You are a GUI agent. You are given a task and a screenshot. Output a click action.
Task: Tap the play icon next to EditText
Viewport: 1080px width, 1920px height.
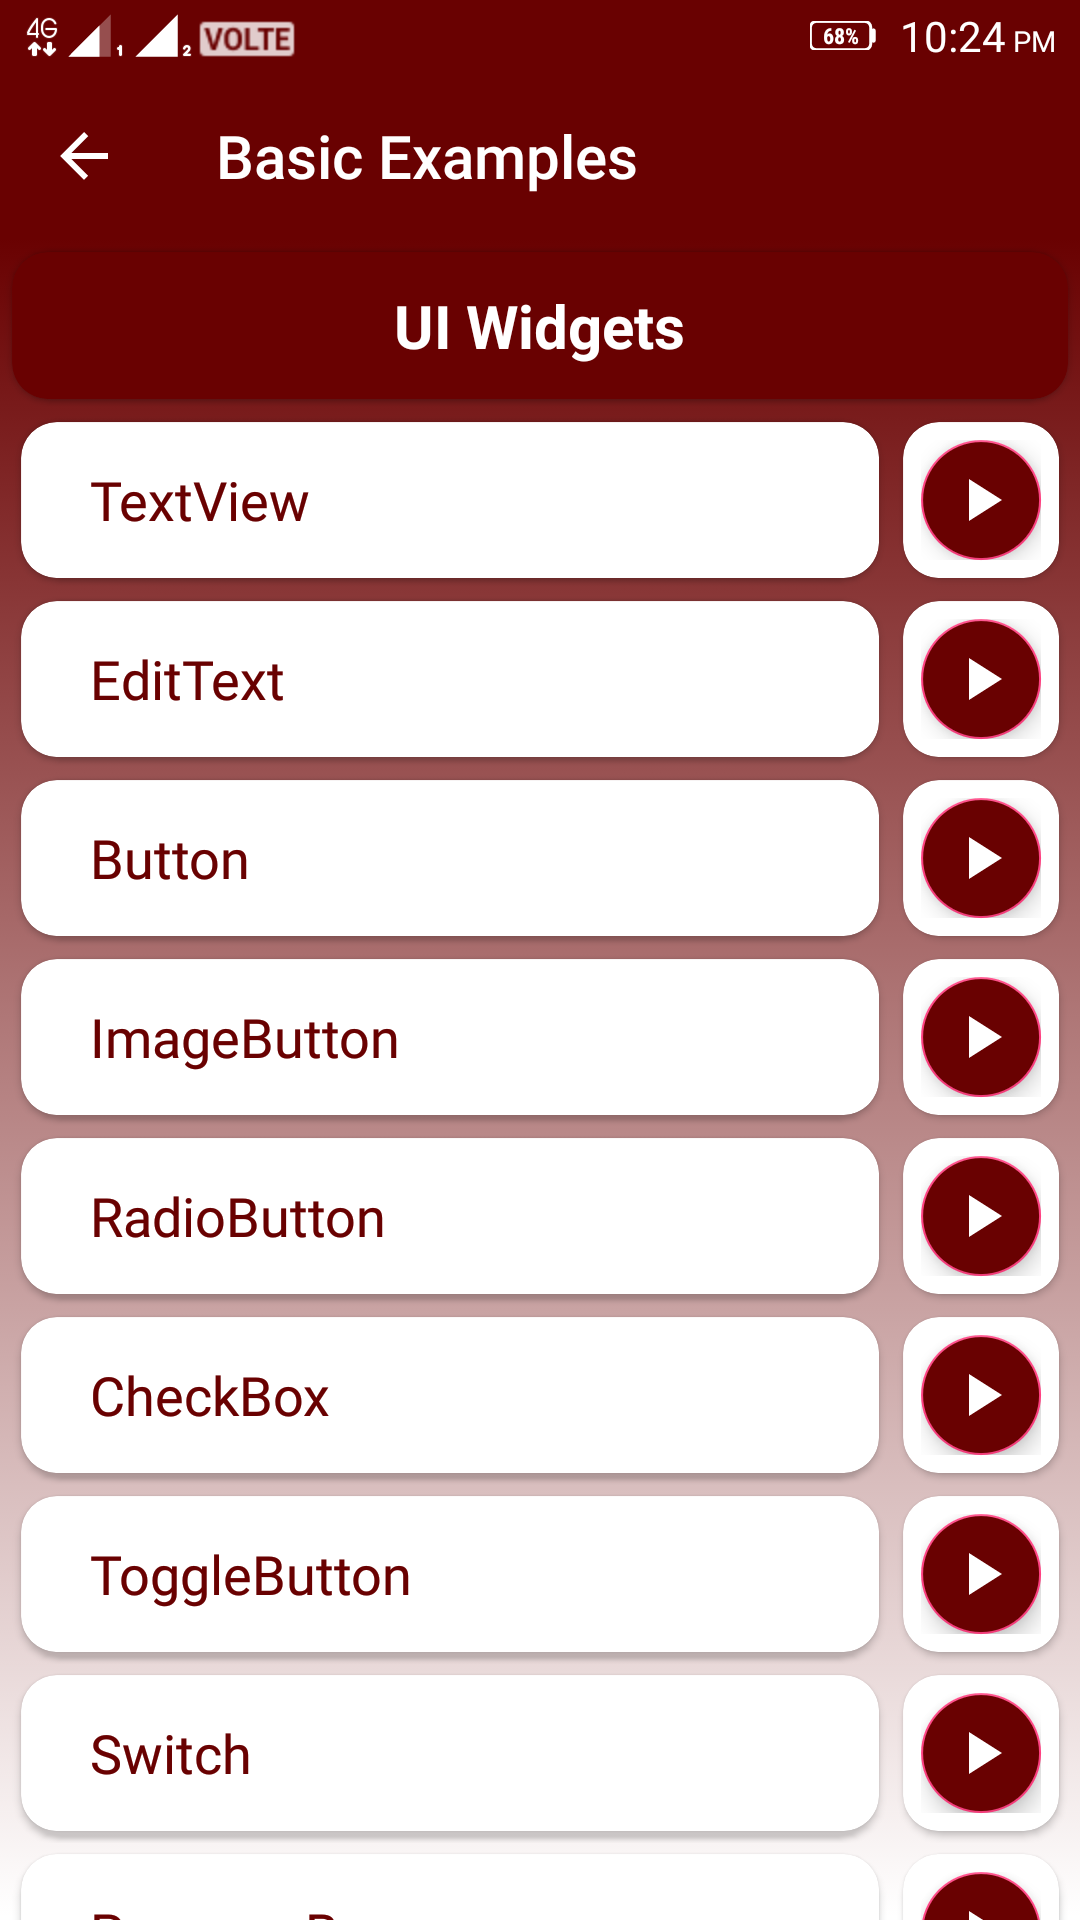(x=981, y=679)
